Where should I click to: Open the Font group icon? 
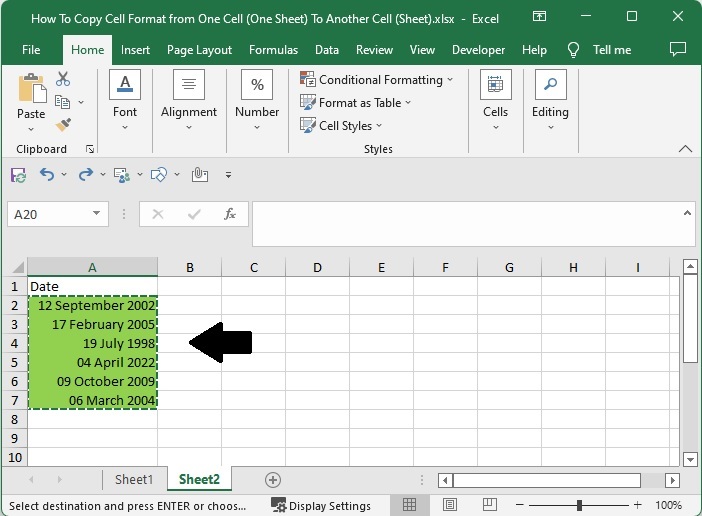pyautogui.click(x=125, y=84)
